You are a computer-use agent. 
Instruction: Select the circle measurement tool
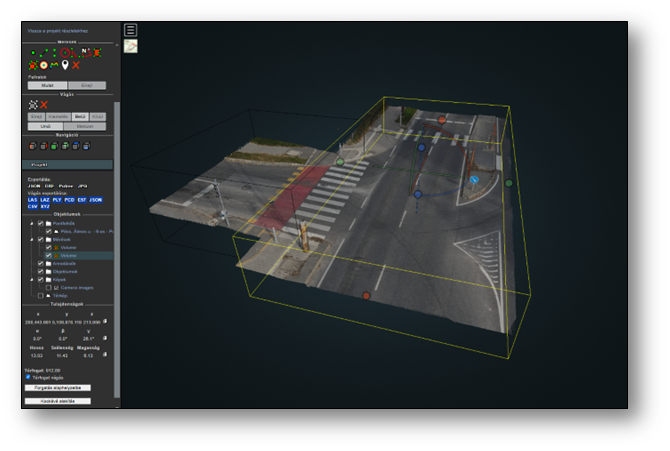point(66,52)
